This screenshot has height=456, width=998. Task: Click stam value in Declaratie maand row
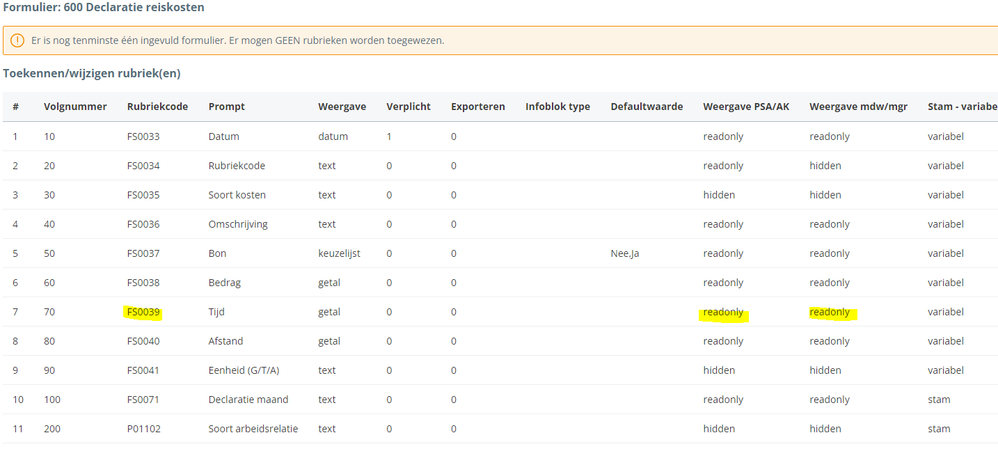pyautogui.click(x=939, y=399)
